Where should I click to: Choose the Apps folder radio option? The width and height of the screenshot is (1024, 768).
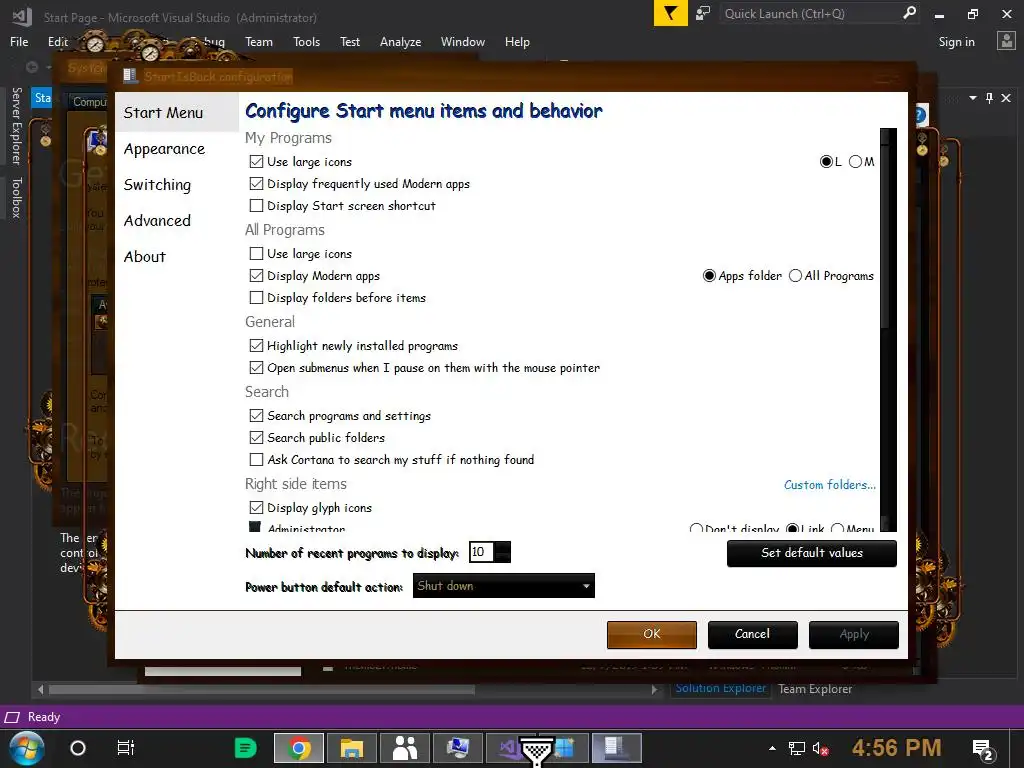709,276
